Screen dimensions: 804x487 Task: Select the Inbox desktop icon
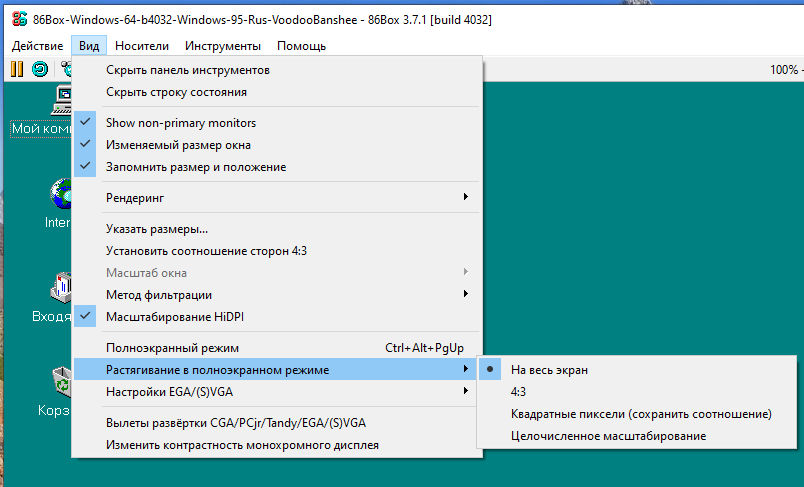point(61,287)
